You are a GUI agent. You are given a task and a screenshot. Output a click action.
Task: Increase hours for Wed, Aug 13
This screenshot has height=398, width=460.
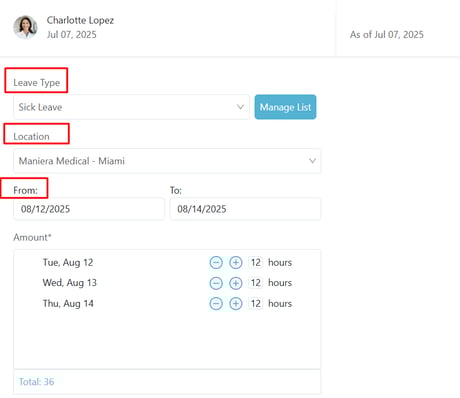point(236,283)
